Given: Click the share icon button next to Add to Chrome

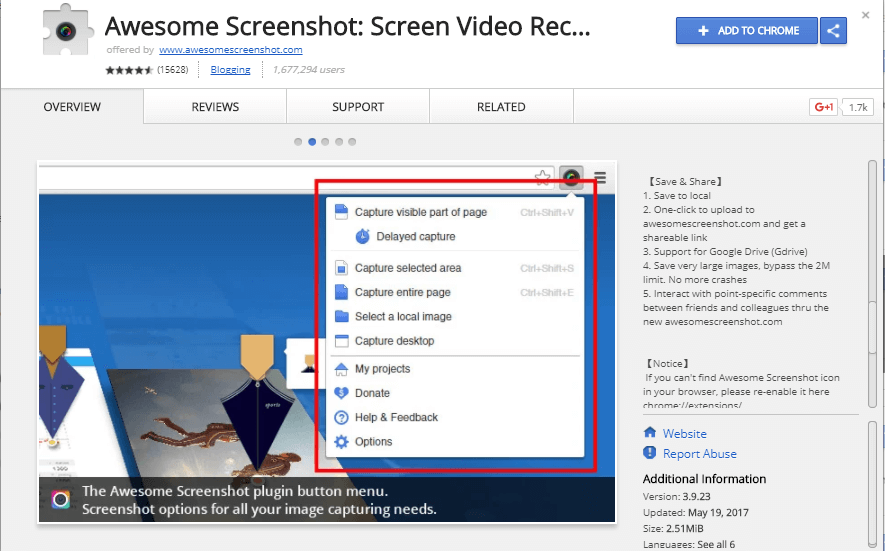Looking at the screenshot, I should coord(833,30).
